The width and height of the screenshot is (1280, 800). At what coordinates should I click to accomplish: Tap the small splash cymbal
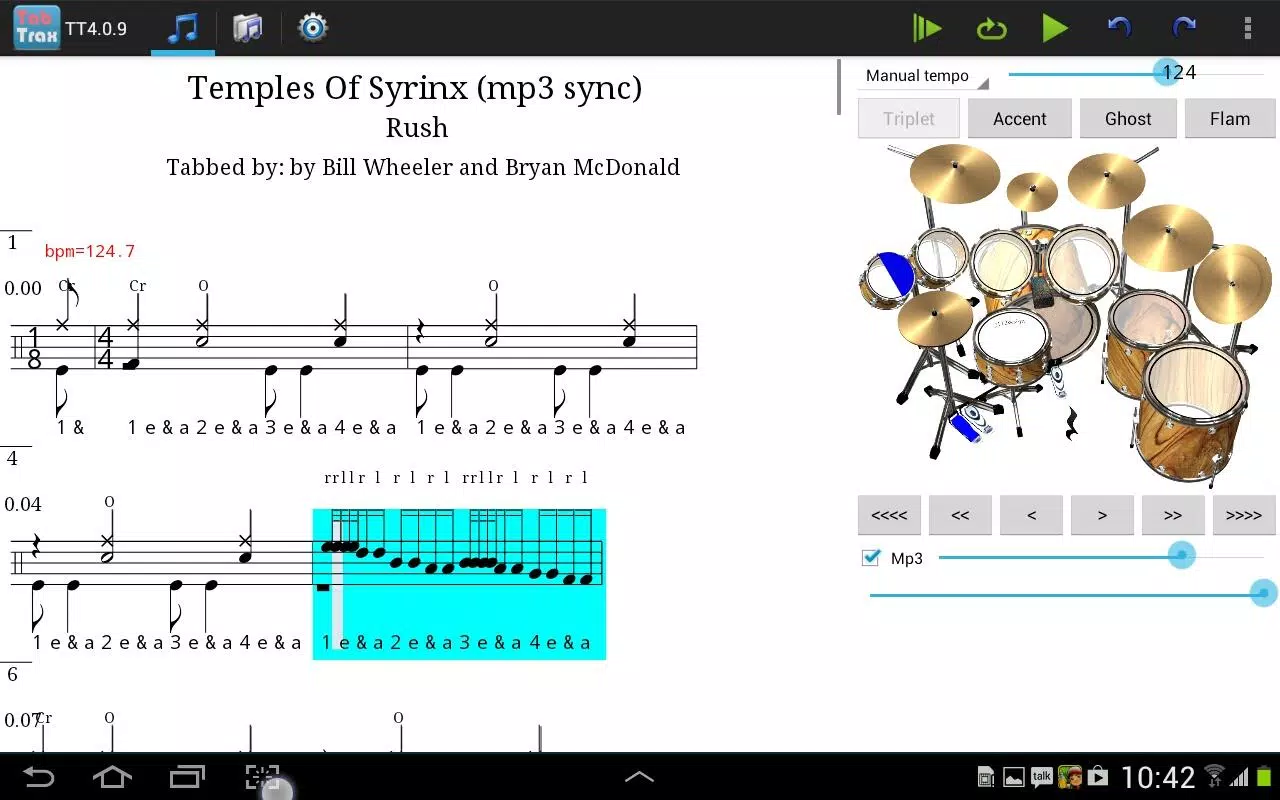coord(1032,192)
